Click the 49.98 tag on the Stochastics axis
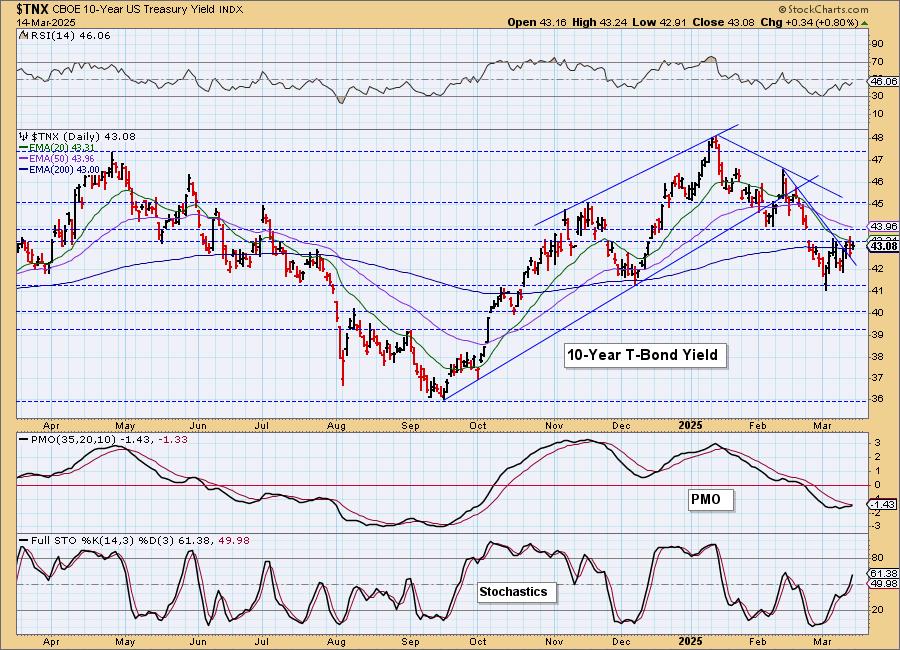The height and width of the screenshot is (650, 900). click(884, 584)
